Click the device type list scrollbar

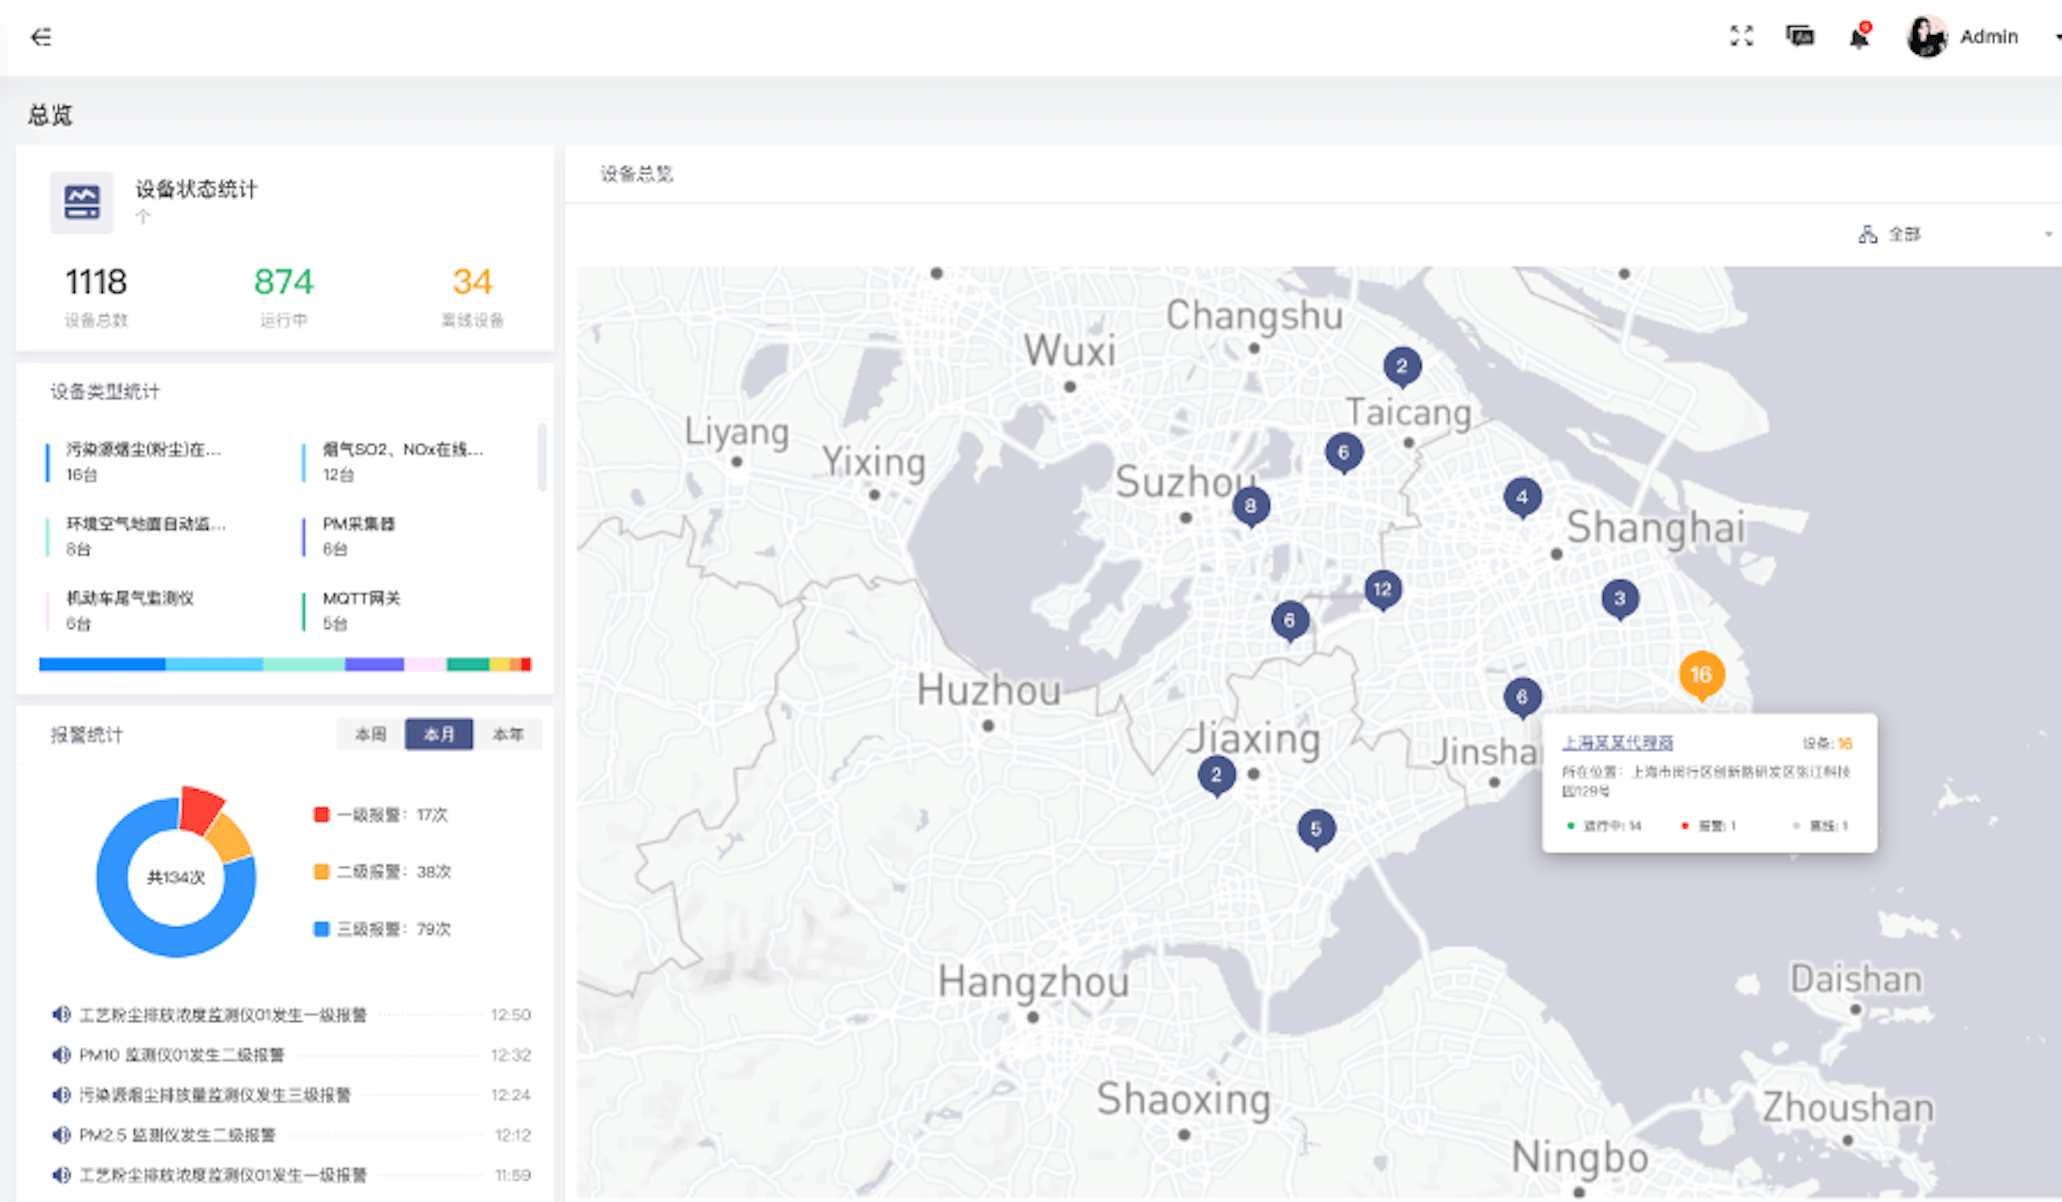pyautogui.click(x=542, y=456)
